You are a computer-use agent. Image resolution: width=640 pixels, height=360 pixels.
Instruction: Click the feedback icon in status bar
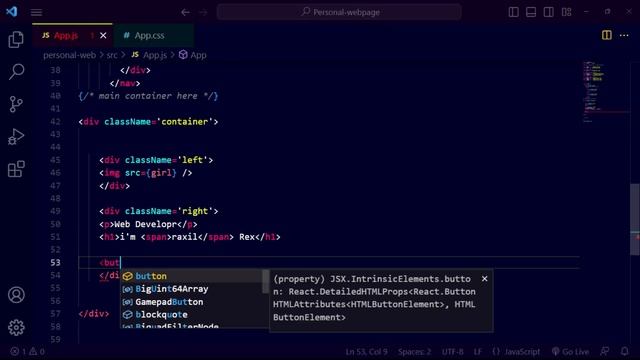[x=605, y=351]
